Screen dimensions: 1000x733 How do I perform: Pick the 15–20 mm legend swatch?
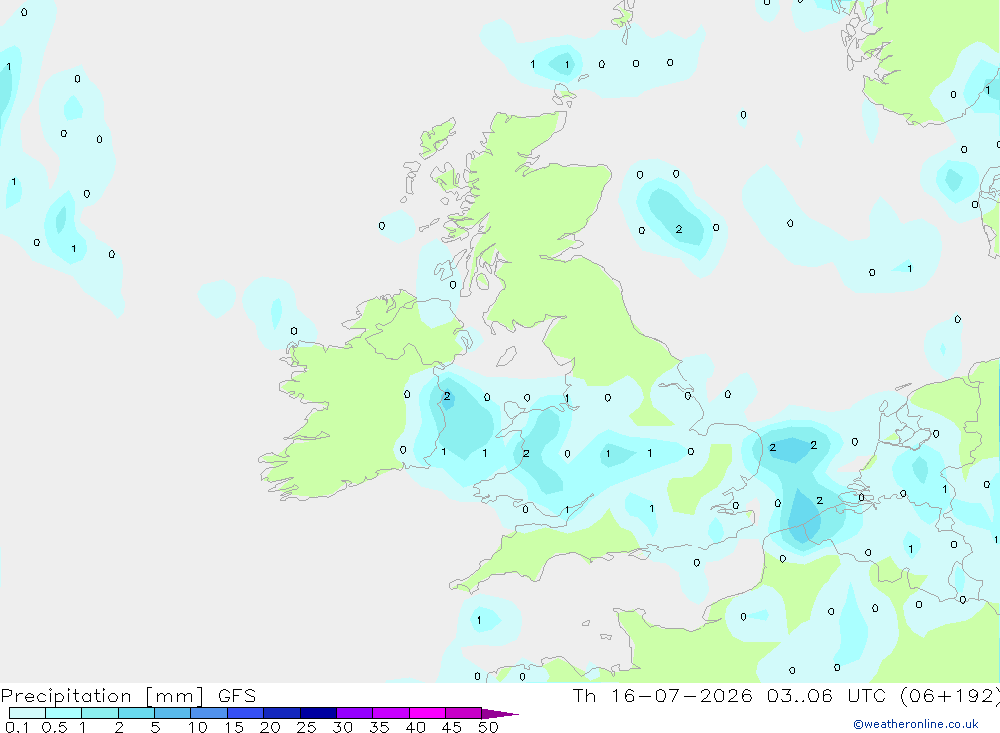click(246, 713)
